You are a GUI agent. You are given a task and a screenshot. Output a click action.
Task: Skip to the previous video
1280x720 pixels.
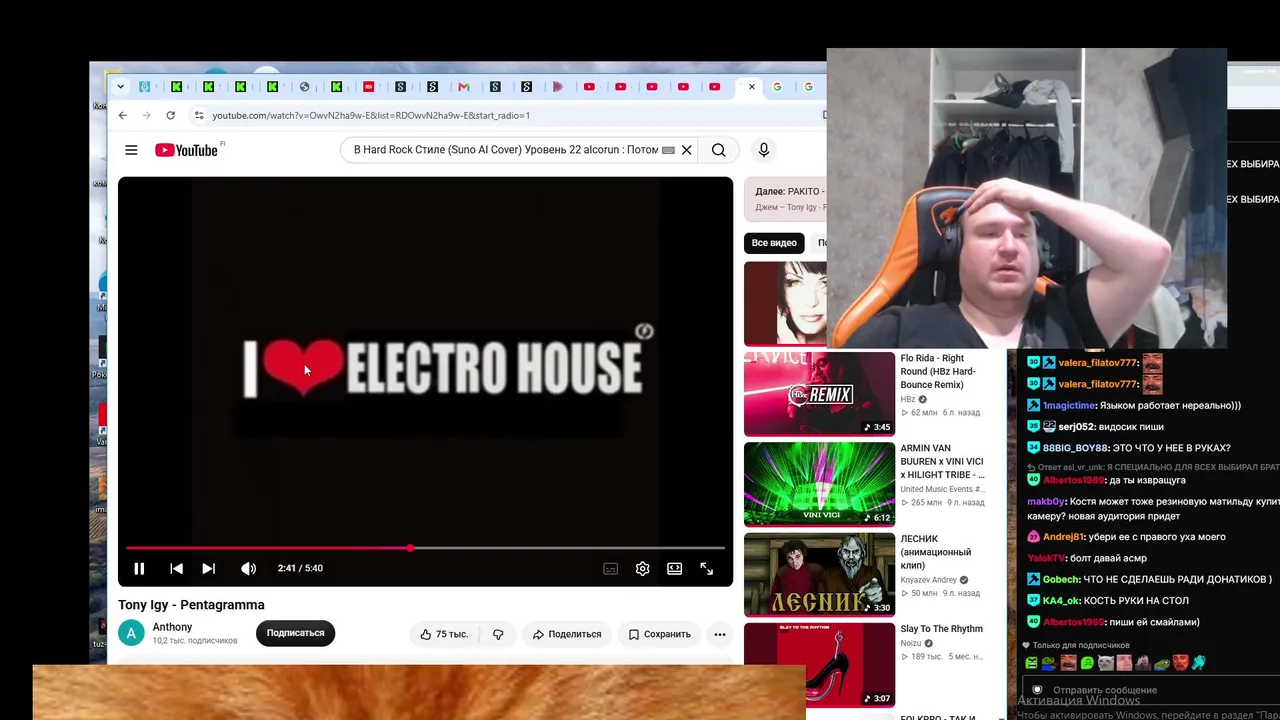176,568
